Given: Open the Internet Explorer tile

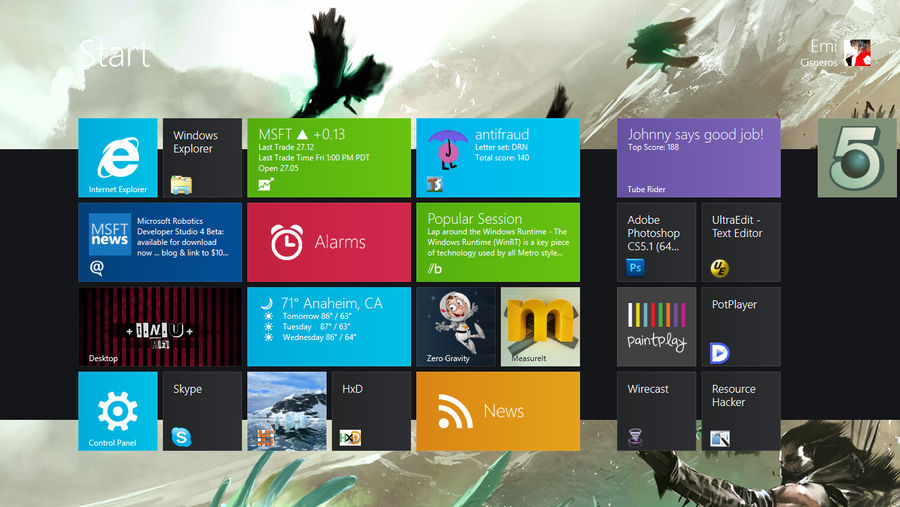Looking at the screenshot, I should coord(118,158).
